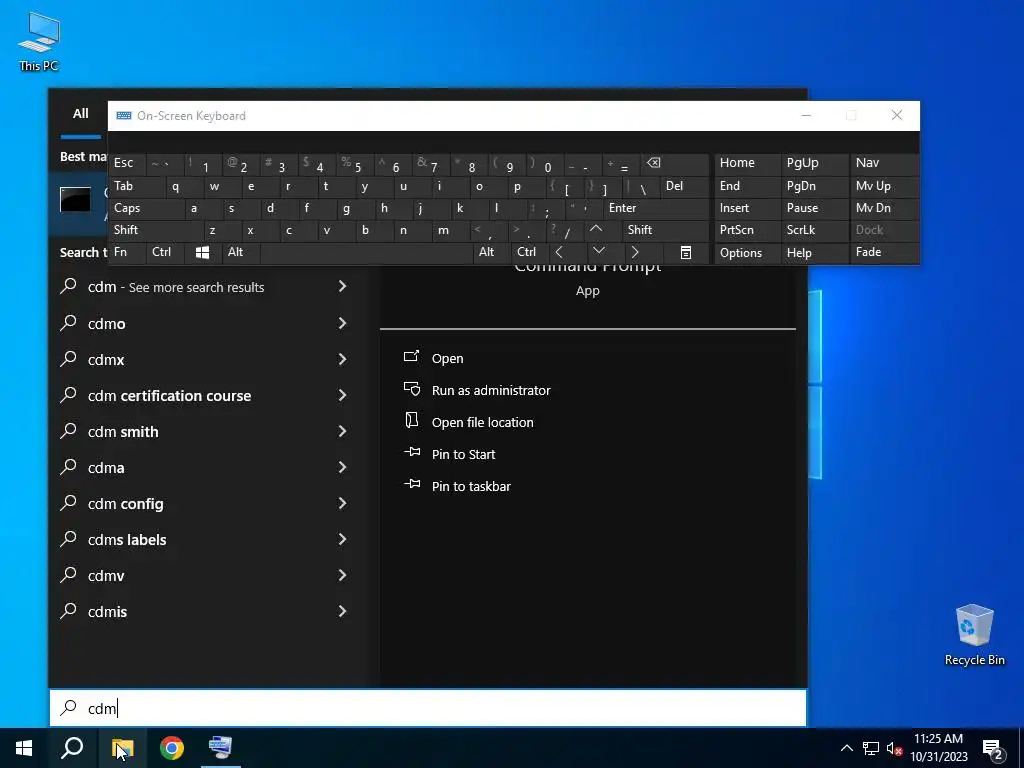Toggle the ScrLk key
Image resolution: width=1024 pixels, height=768 pixels.
[814, 230]
